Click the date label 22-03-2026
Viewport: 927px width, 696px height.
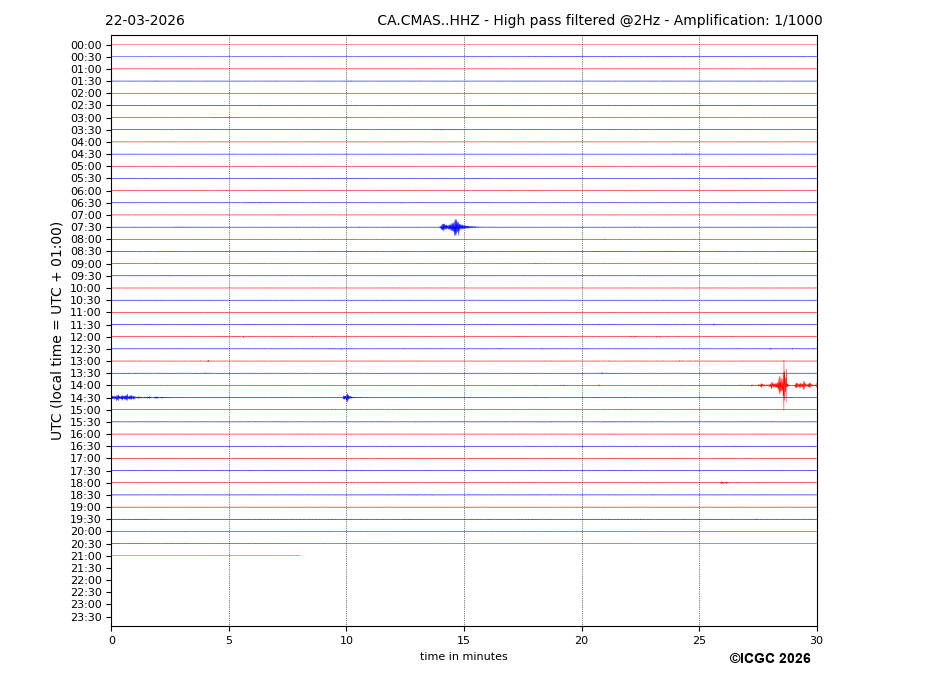(x=145, y=21)
